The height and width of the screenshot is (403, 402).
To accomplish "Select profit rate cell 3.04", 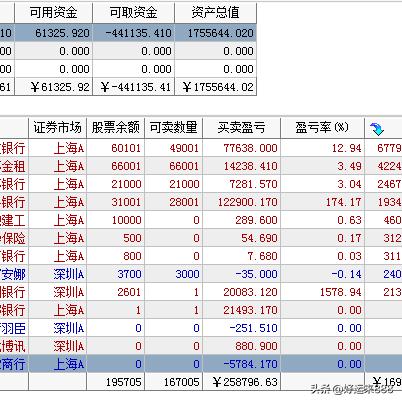I will point(322,184).
